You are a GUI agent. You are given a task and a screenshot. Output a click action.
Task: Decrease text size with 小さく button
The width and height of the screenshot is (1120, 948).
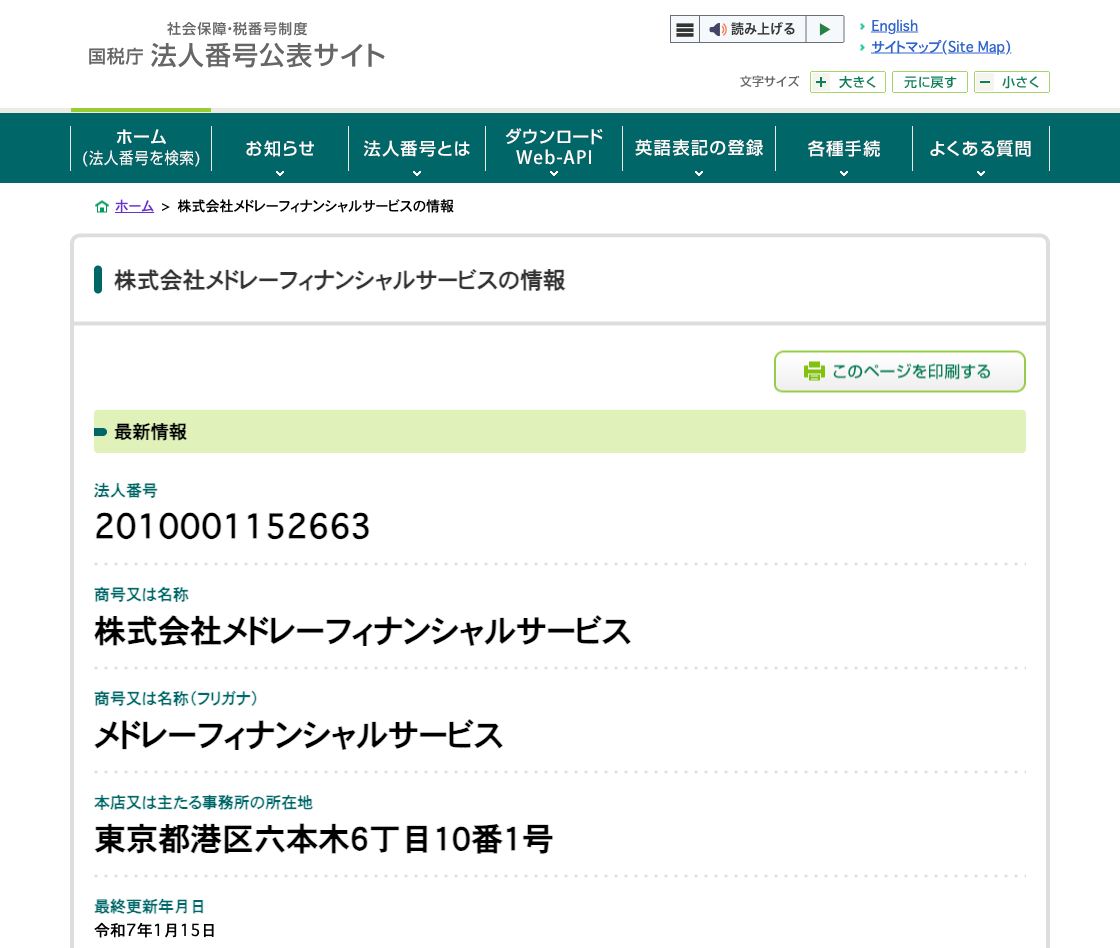1011,82
